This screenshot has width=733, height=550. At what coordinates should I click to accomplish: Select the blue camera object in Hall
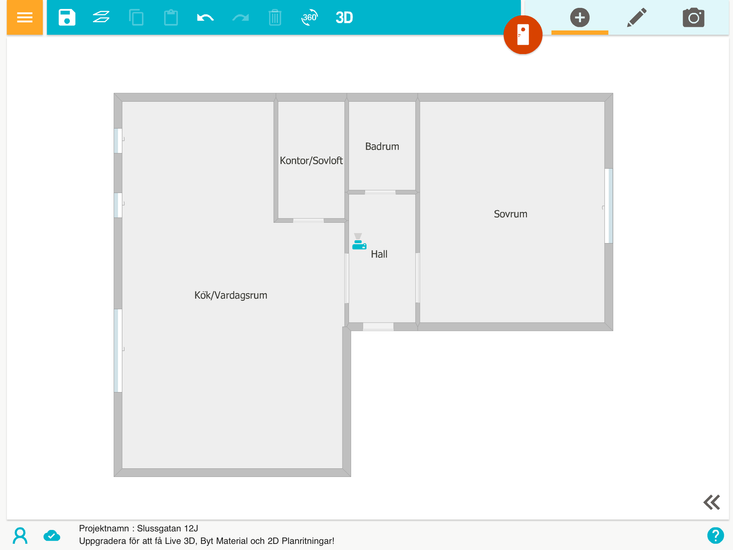(x=359, y=242)
